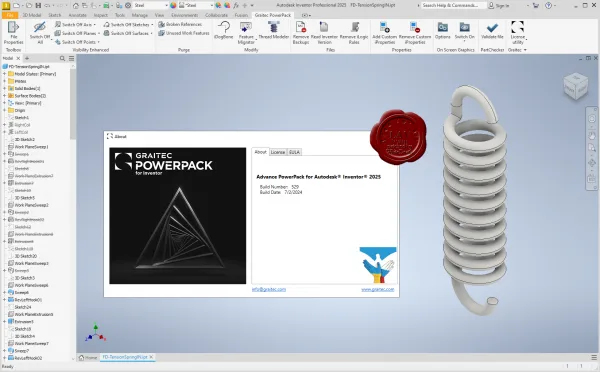Select the About tab in About dialog

(x=261, y=152)
